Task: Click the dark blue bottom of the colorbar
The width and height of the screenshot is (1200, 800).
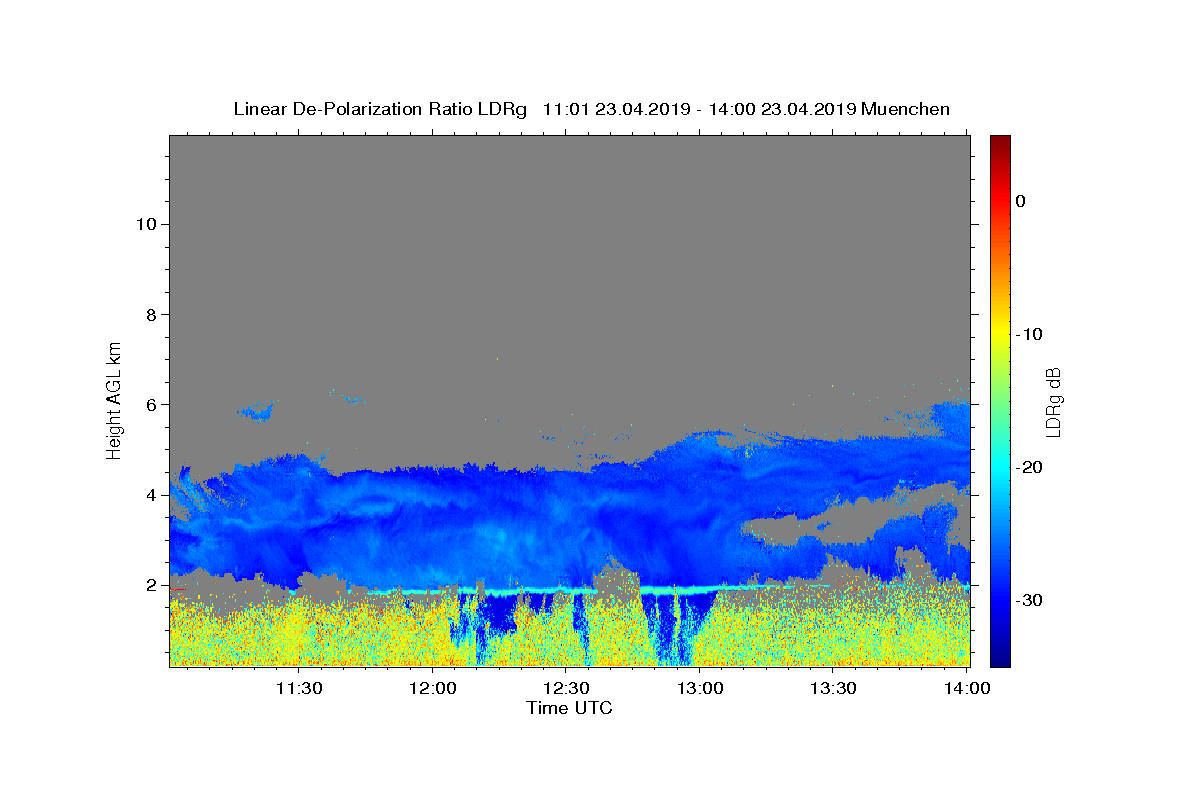Action: coord(1000,658)
